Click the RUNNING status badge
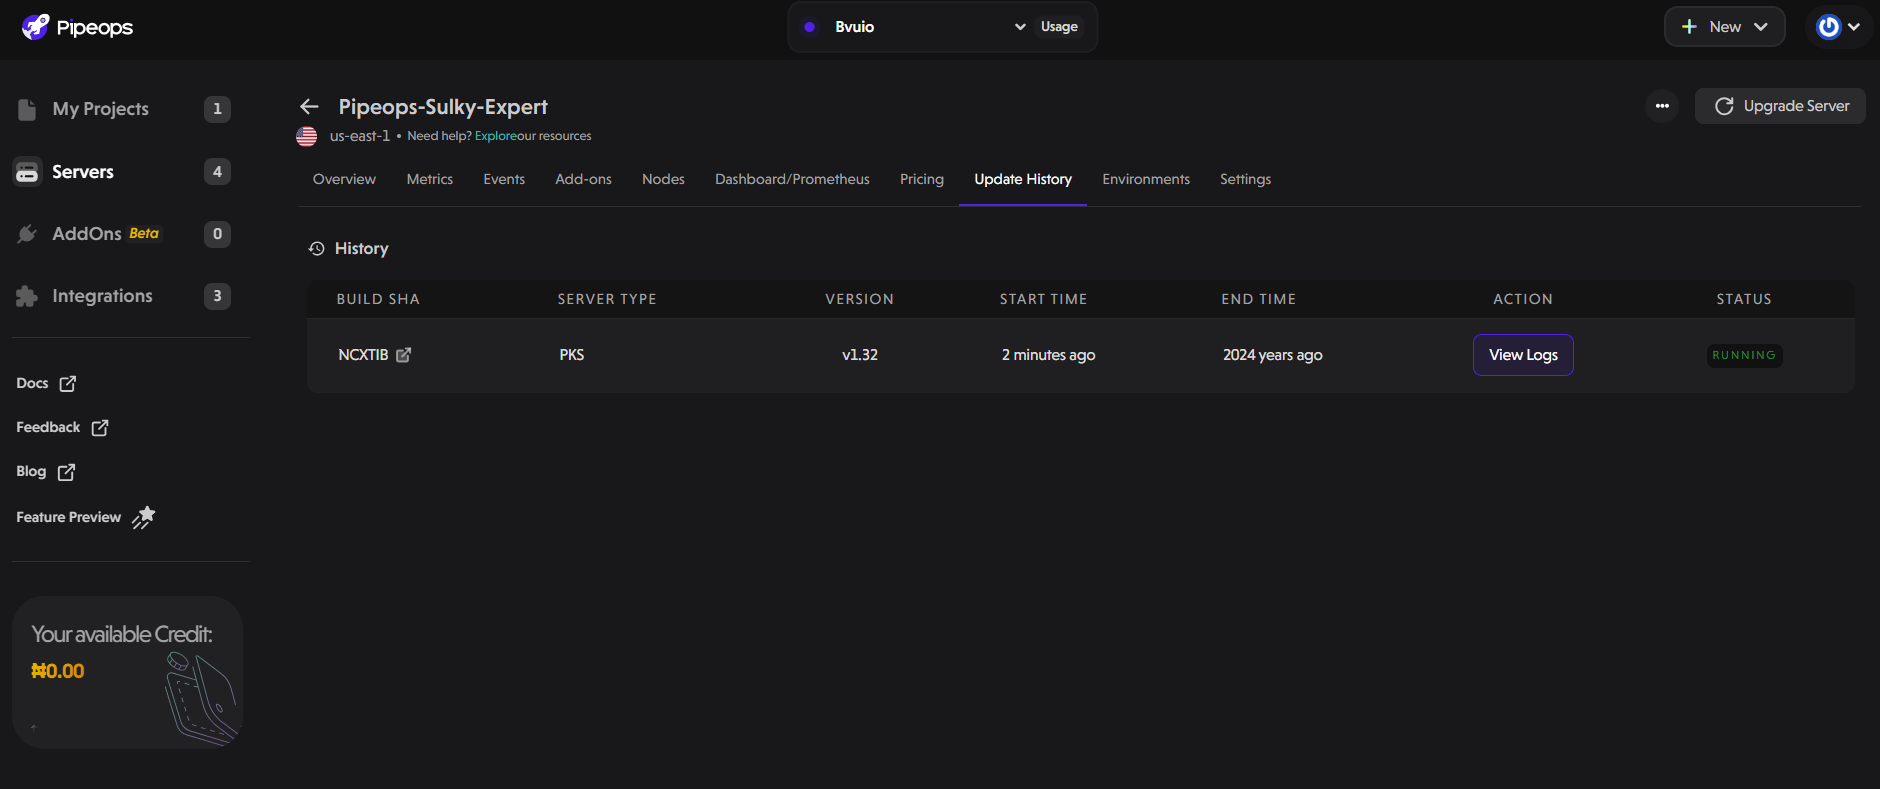 (1744, 355)
